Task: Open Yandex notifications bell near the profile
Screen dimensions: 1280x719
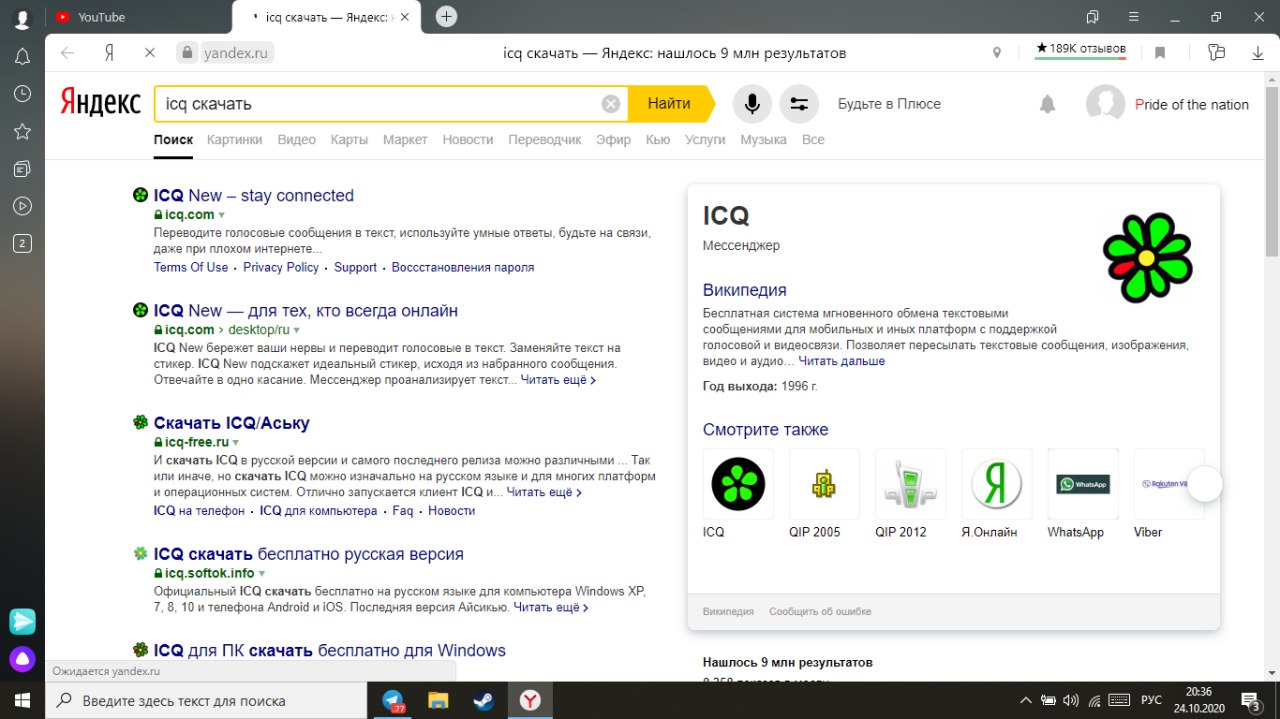Action: [x=1047, y=104]
